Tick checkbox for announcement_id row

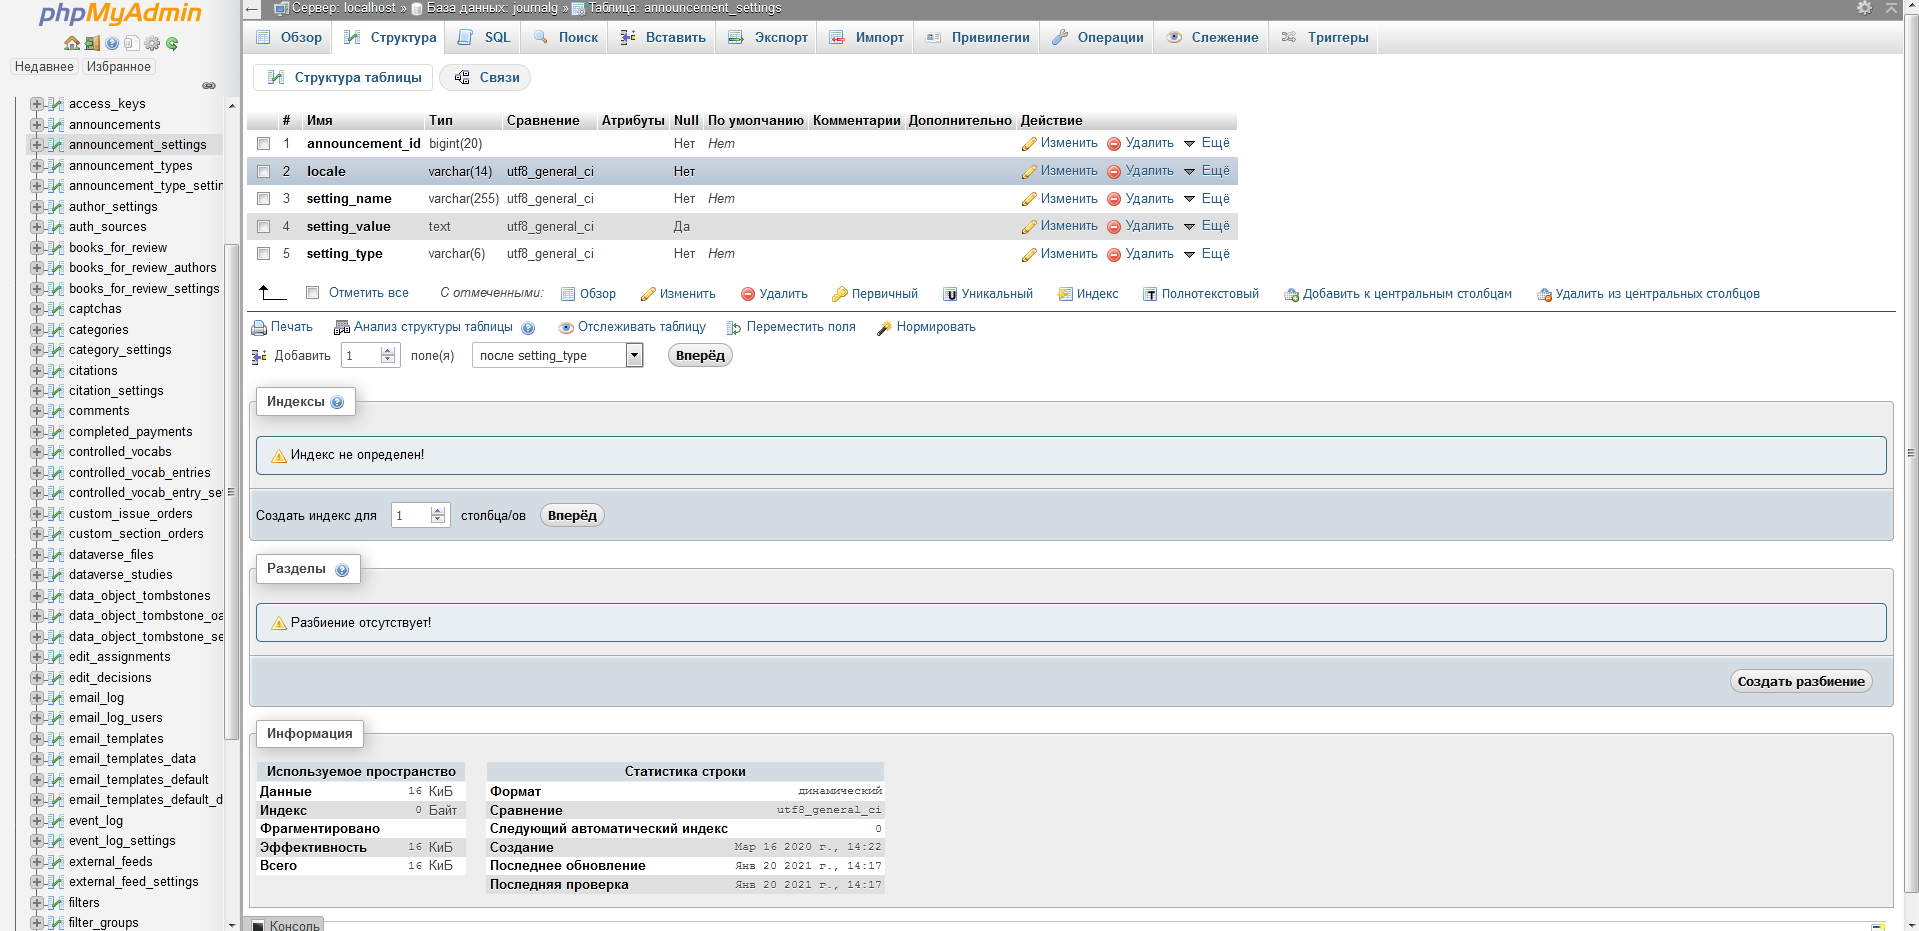(264, 144)
